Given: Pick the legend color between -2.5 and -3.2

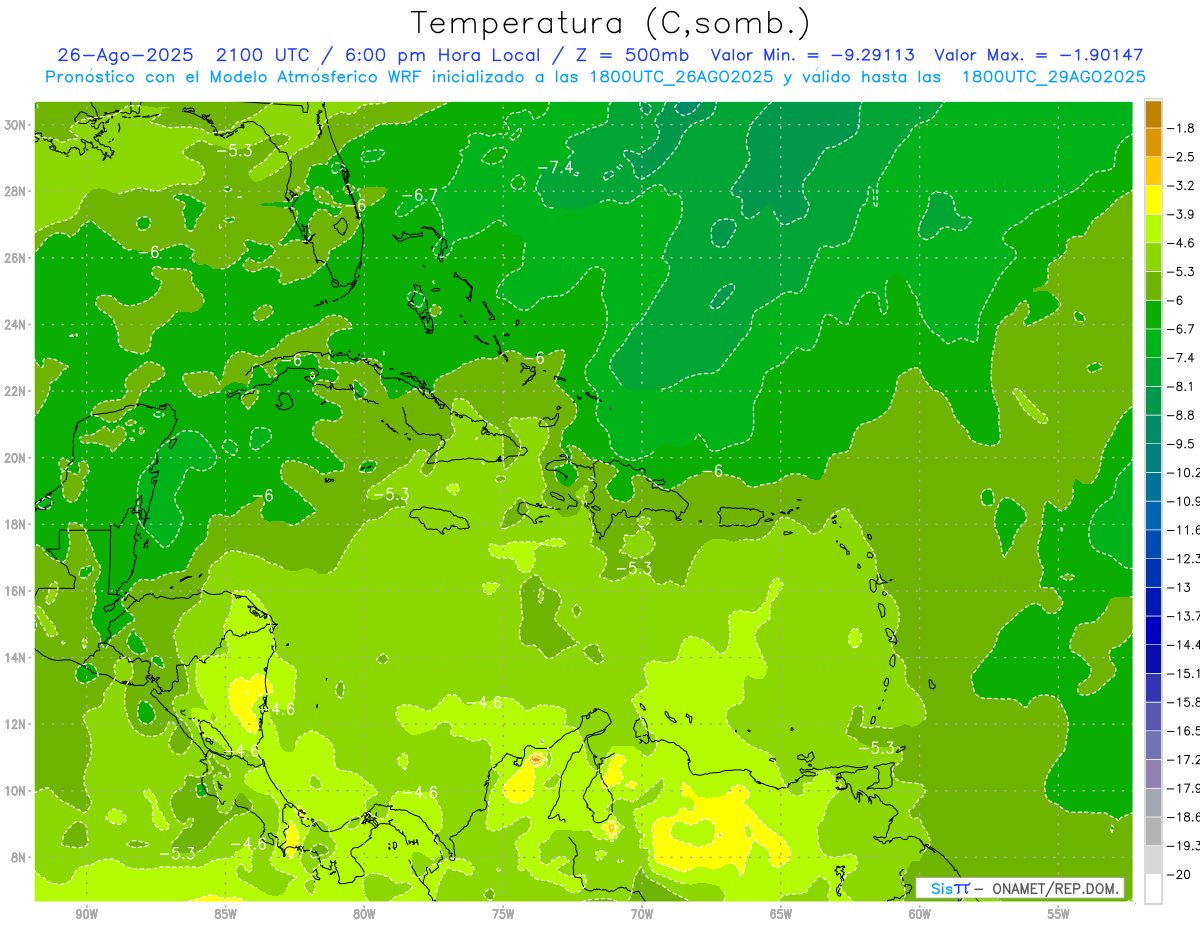Looking at the screenshot, I should [x=1153, y=171].
